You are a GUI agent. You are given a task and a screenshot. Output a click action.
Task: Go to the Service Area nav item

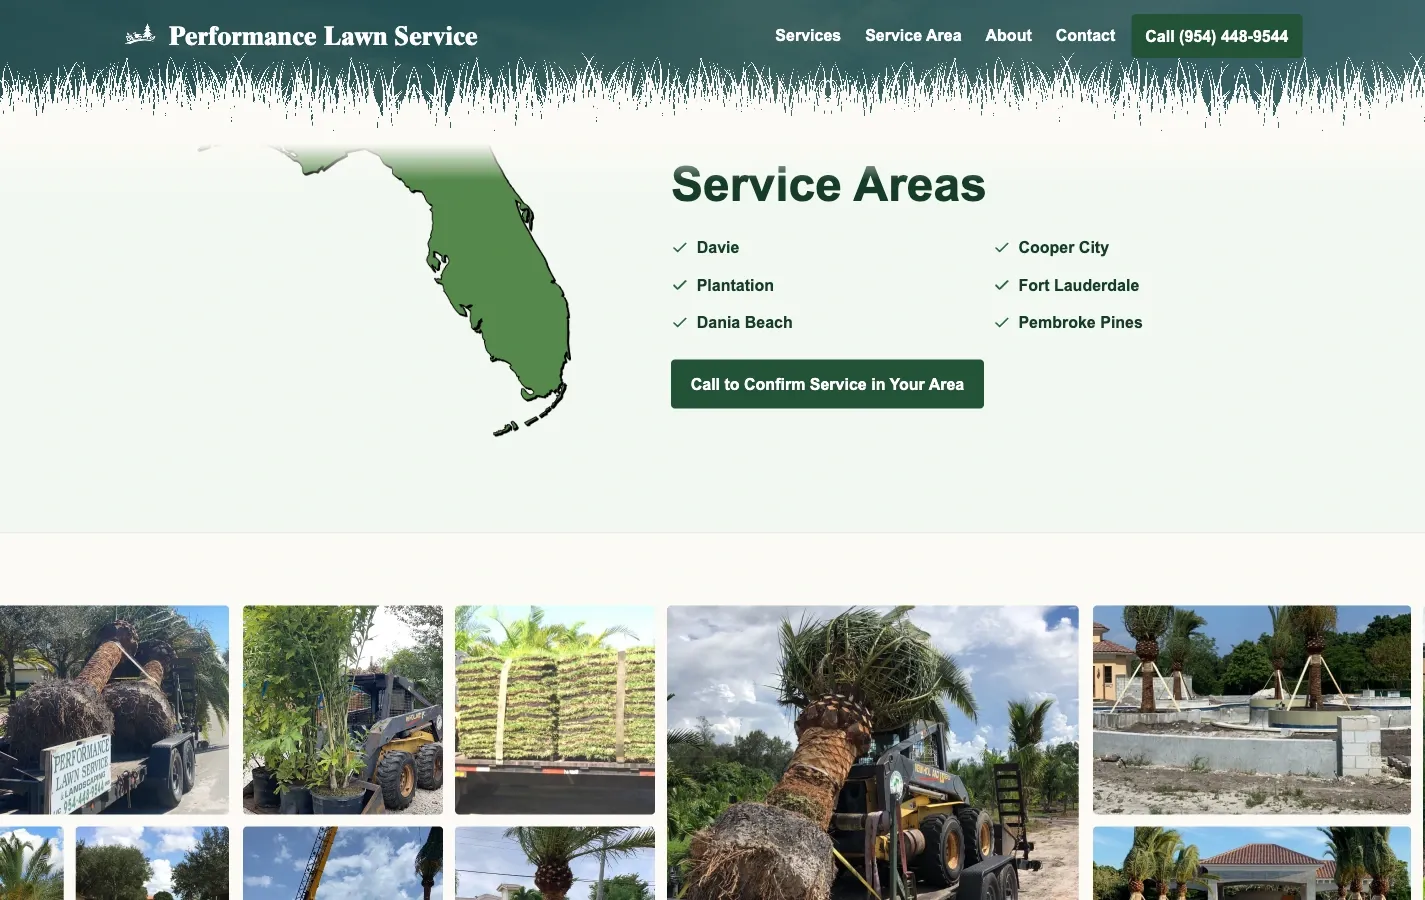tap(913, 35)
